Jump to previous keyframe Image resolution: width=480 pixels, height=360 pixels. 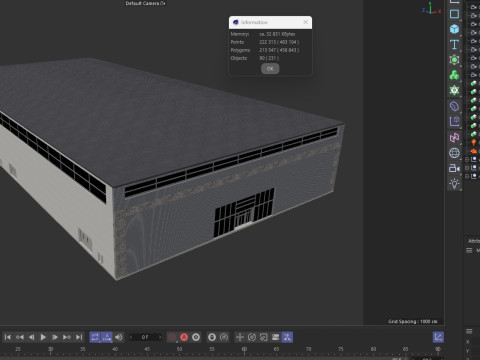[20, 337]
